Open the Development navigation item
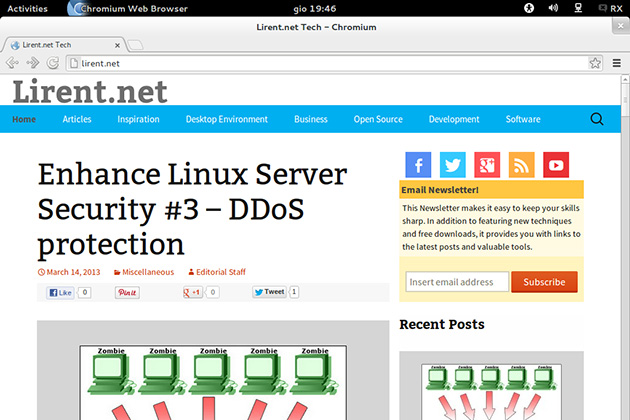630x420 pixels. (x=454, y=119)
